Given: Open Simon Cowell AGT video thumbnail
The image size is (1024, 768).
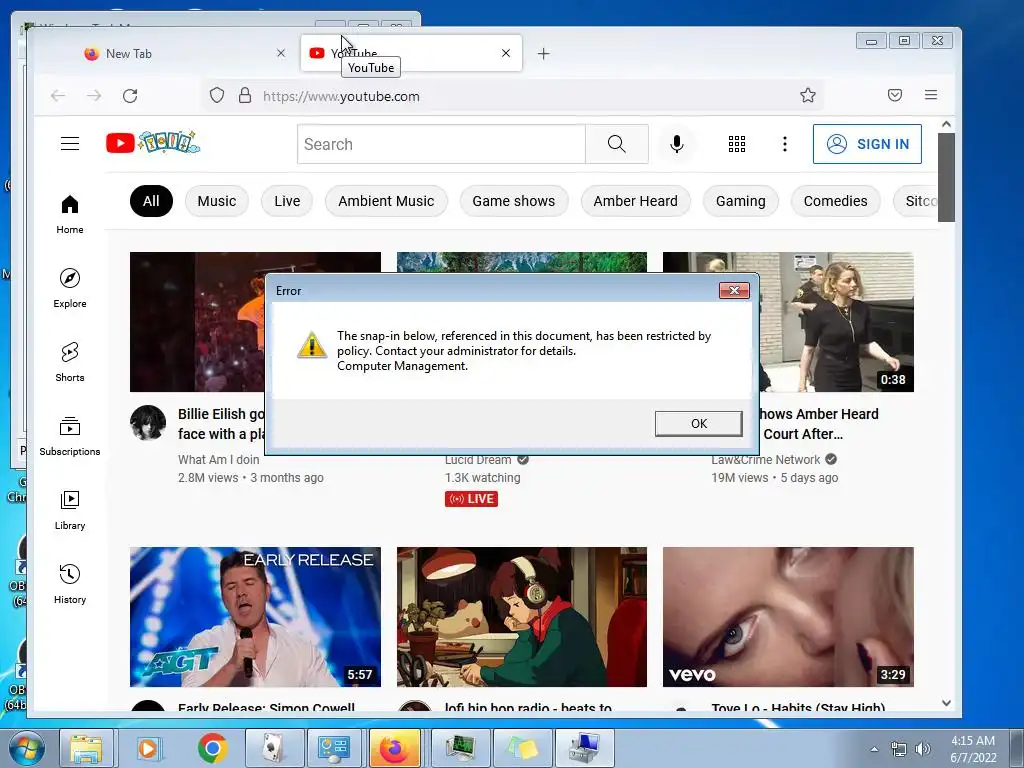Looking at the screenshot, I should 255,617.
